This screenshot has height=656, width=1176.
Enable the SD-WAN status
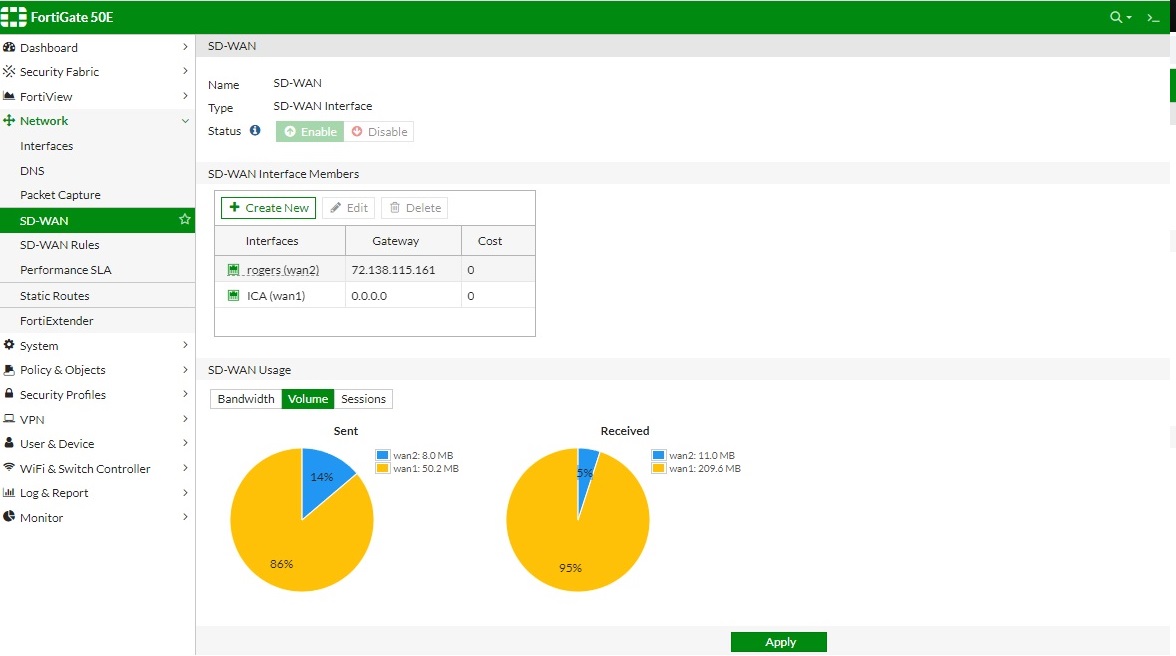[310, 132]
